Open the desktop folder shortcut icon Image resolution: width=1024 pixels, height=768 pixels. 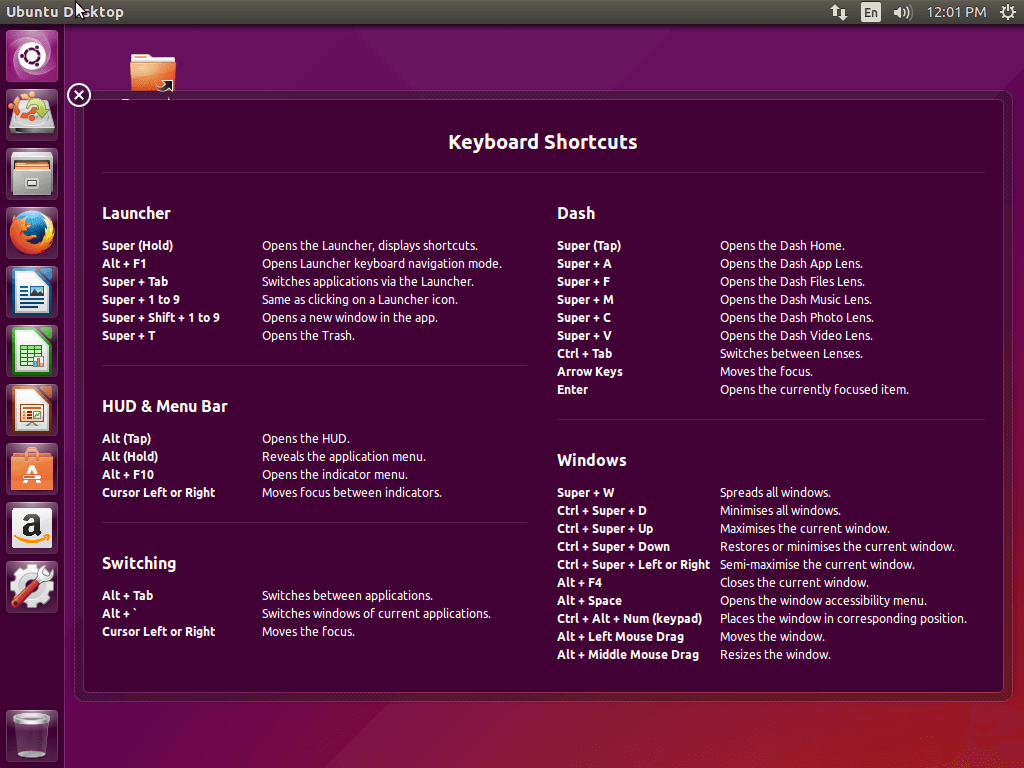tap(153, 72)
